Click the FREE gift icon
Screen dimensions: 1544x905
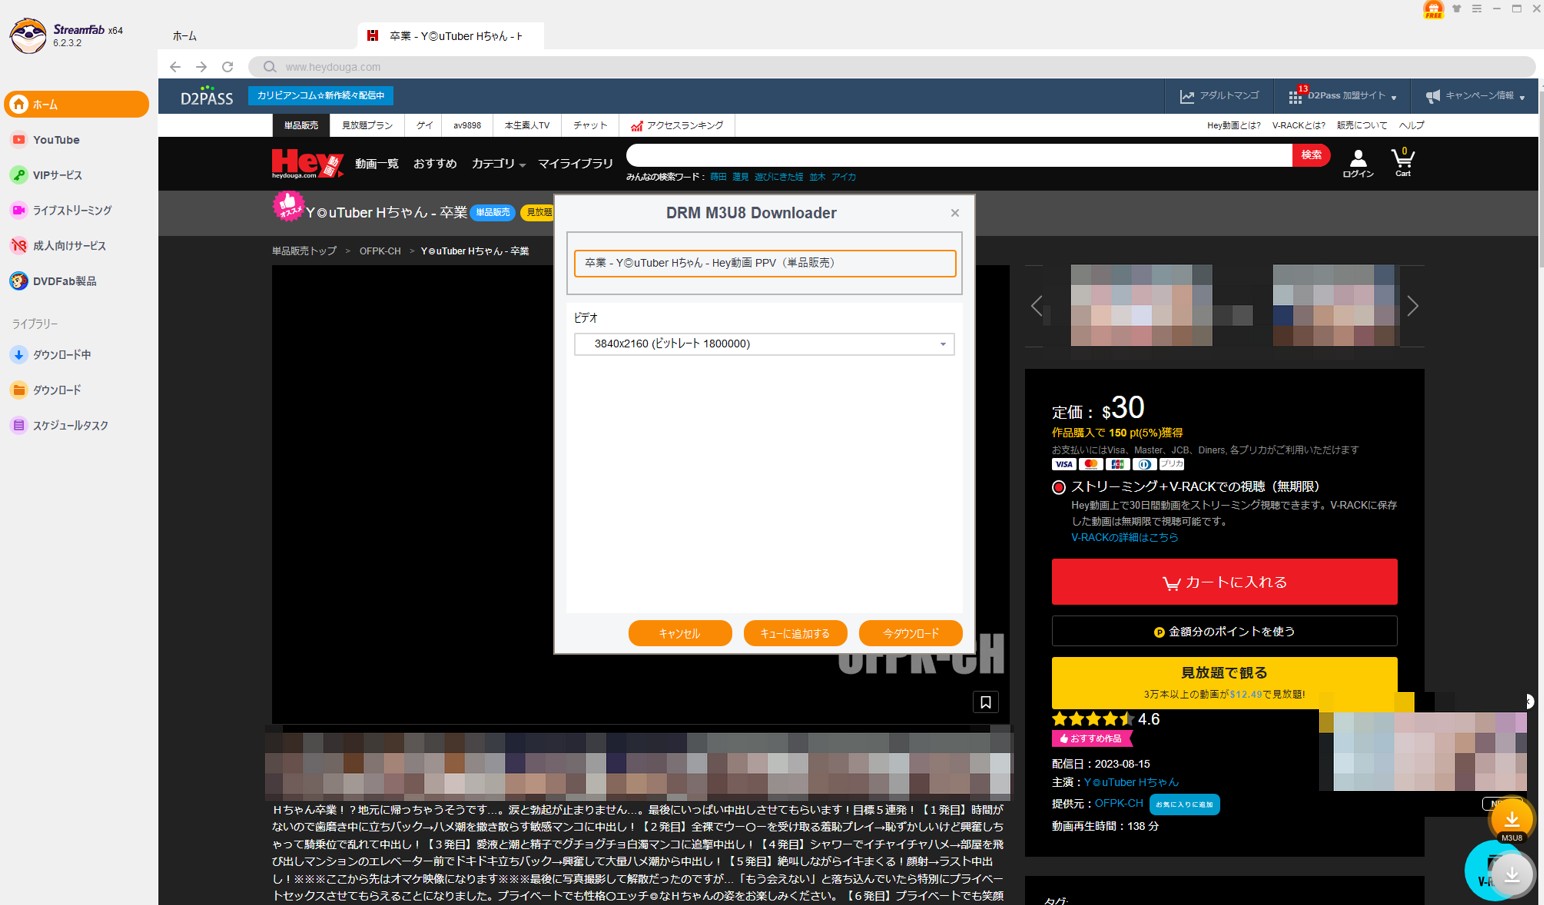[x=1433, y=9]
